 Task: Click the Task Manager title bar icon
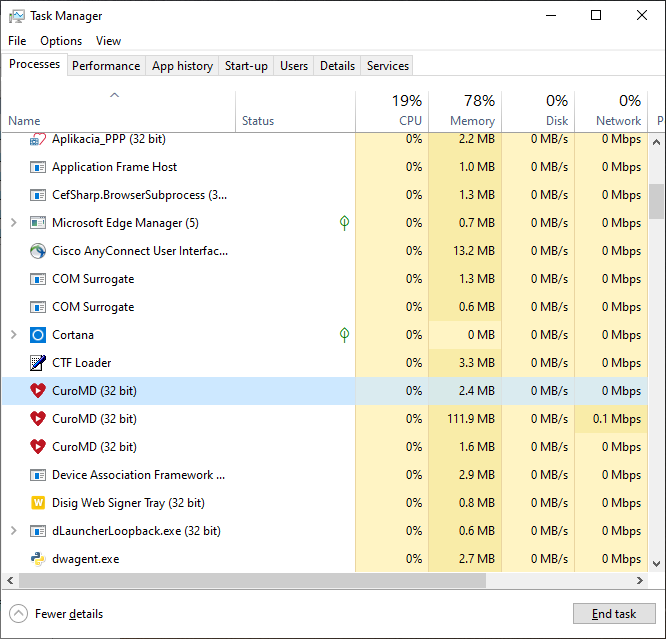[17, 16]
